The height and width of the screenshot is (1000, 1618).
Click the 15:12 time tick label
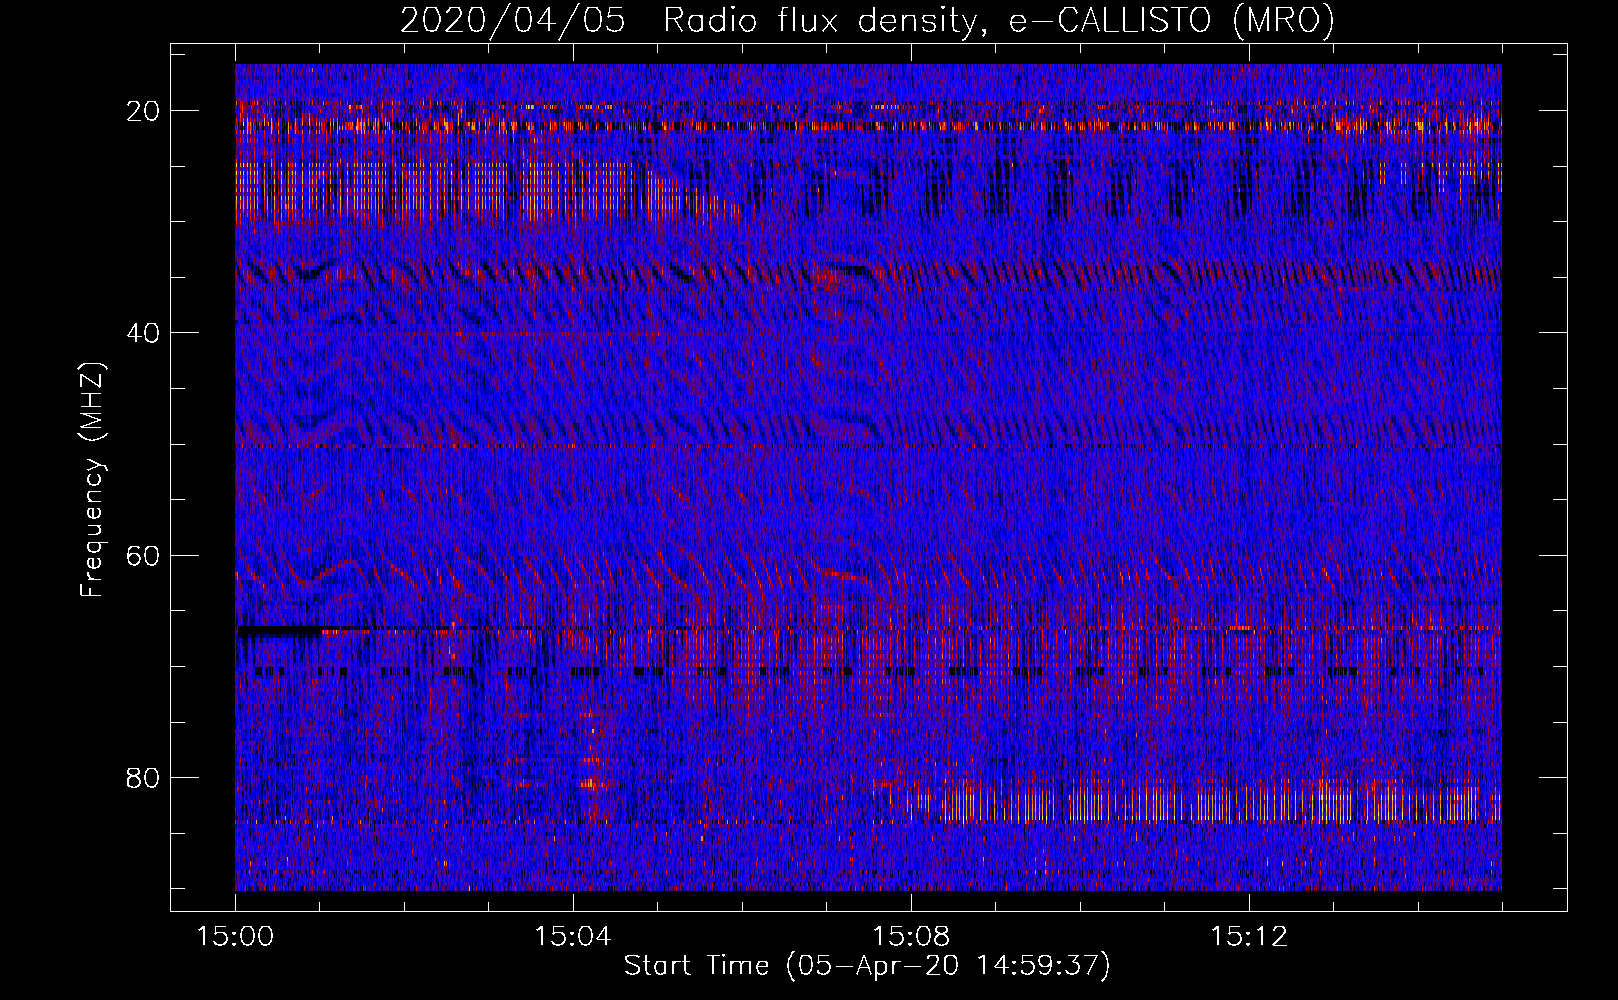click(x=1249, y=937)
